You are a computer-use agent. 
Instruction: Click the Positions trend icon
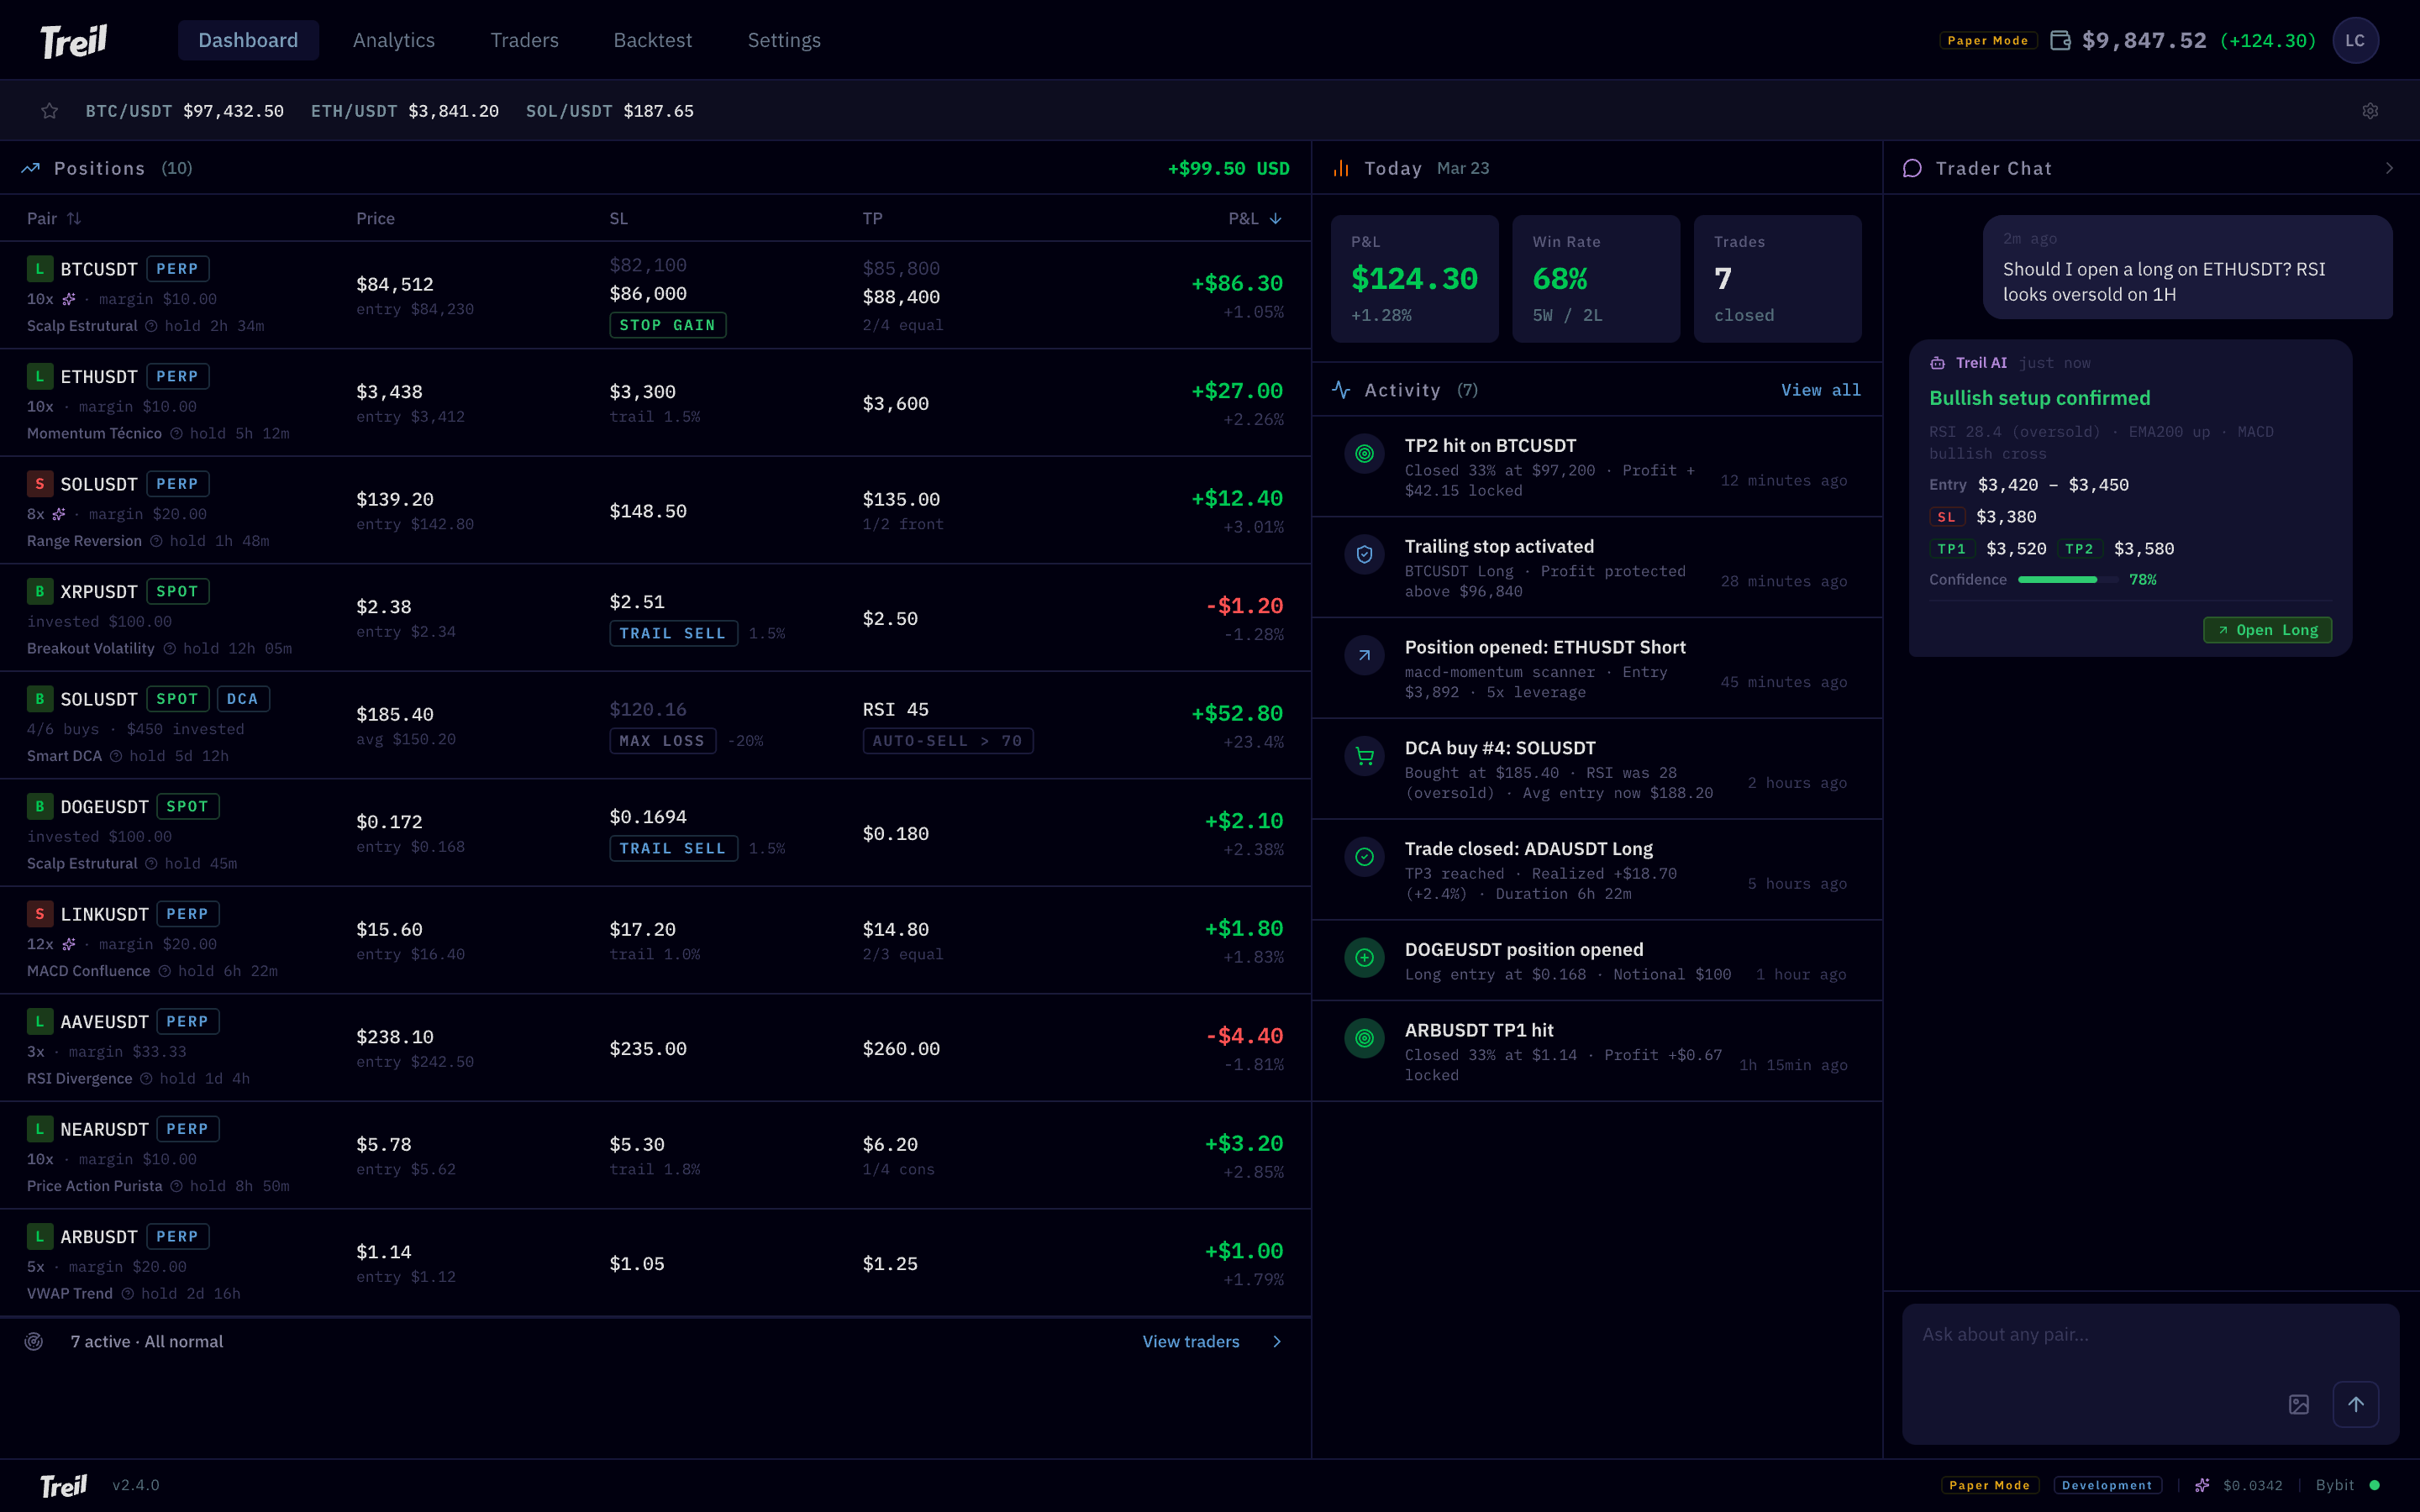click(x=31, y=168)
